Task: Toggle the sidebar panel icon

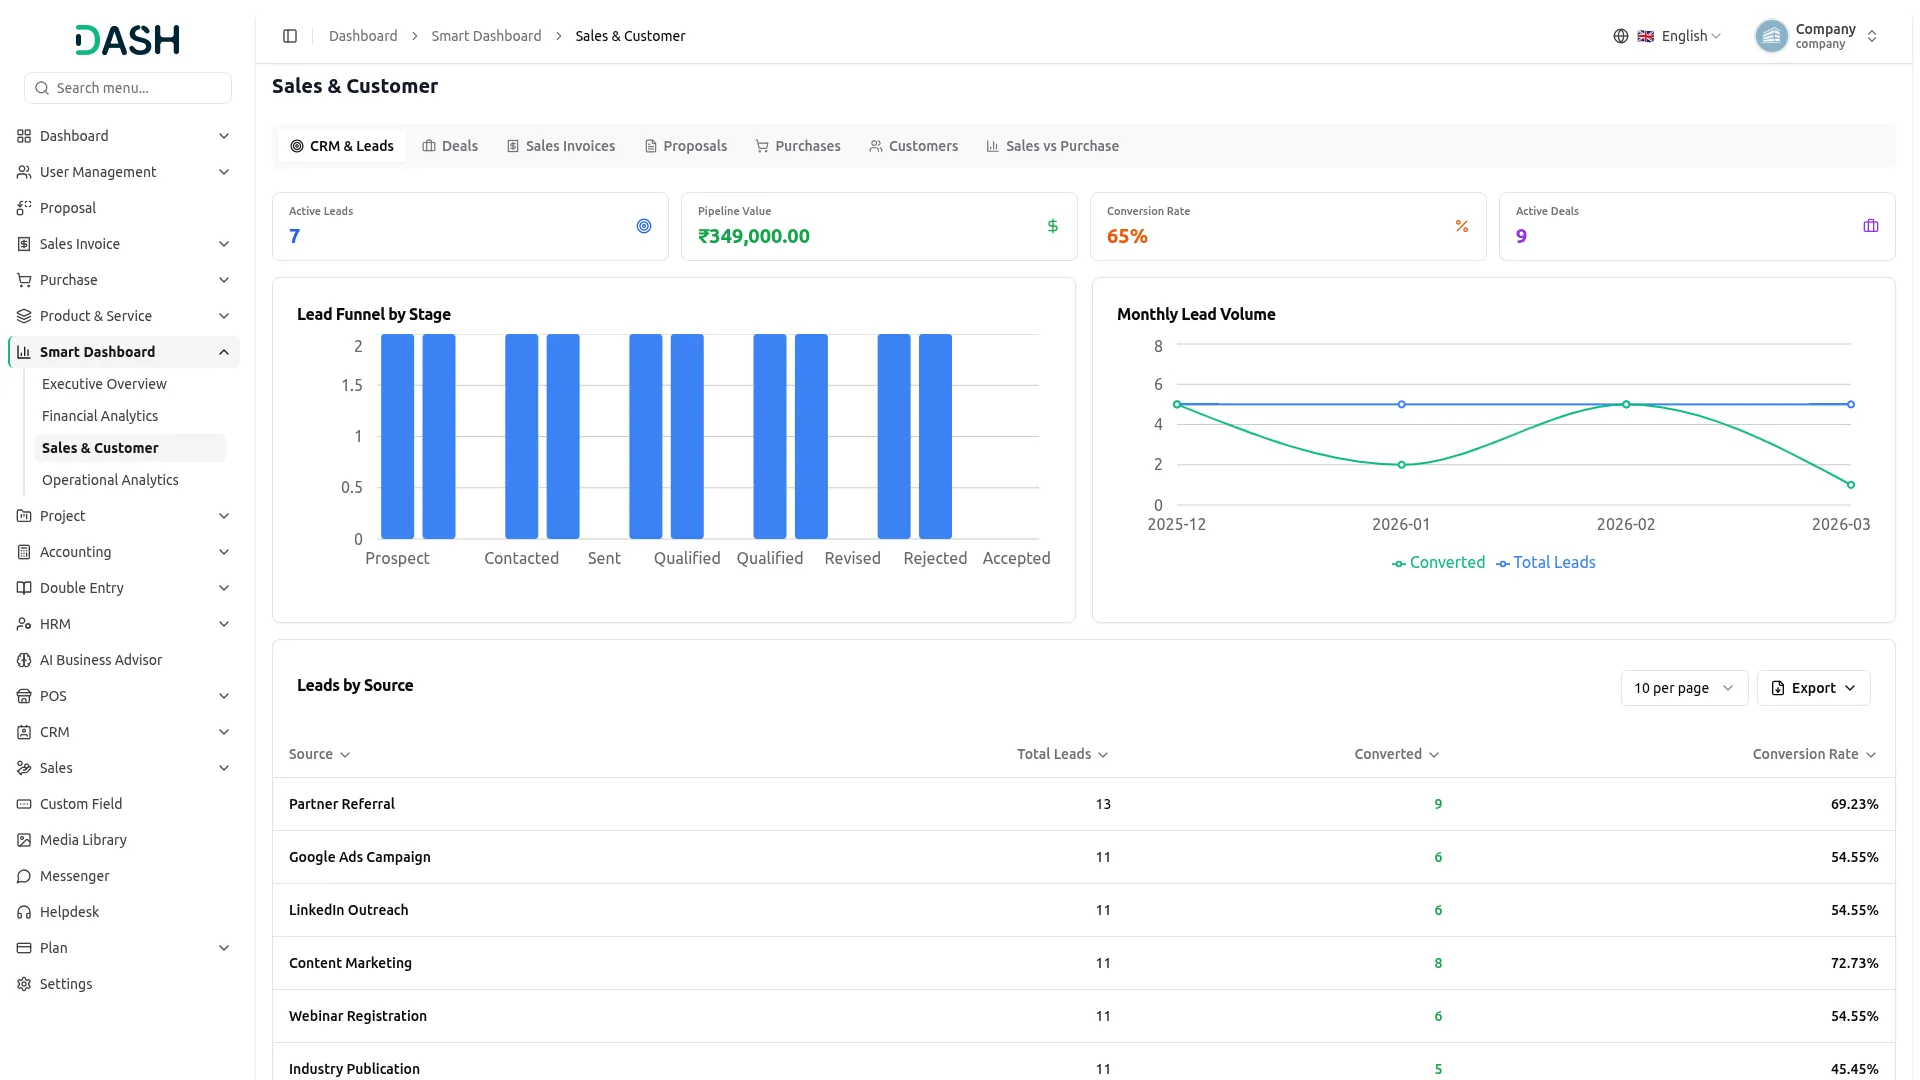Action: 290,36
